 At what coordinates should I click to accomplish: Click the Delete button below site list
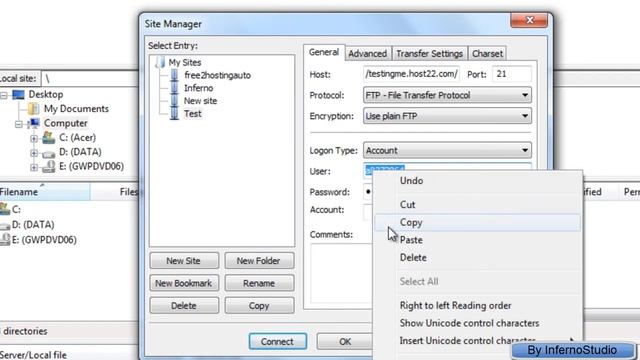(x=184, y=306)
